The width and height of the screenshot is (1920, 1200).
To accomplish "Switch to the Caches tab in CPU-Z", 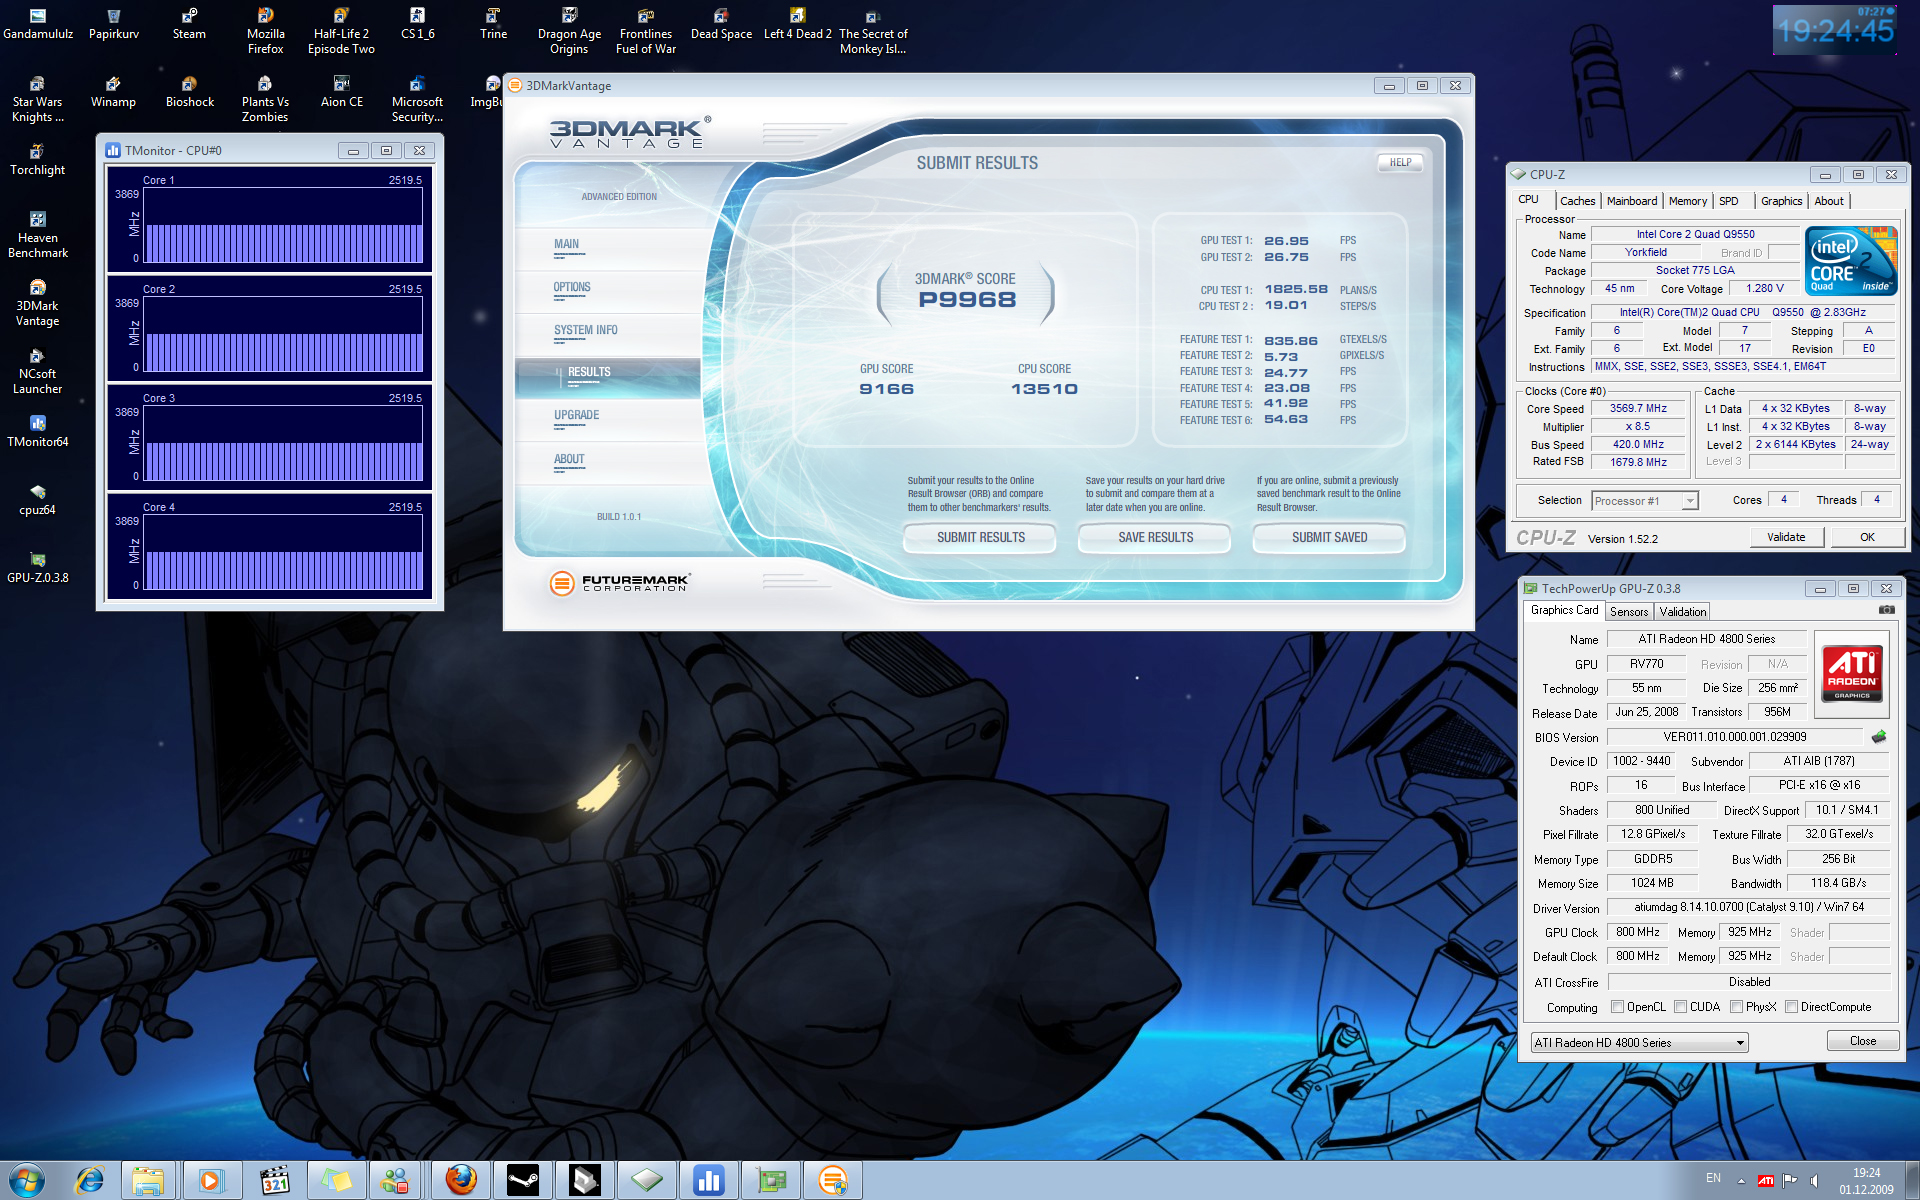I will click(1577, 201).
